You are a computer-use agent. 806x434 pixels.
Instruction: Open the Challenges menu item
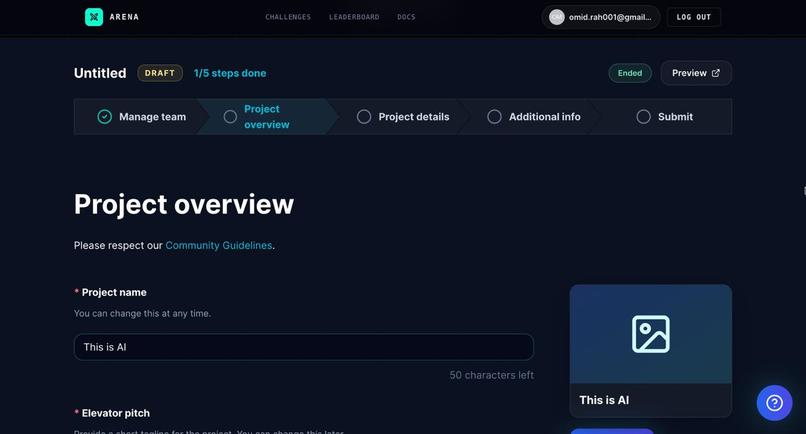tap(288, 17)
